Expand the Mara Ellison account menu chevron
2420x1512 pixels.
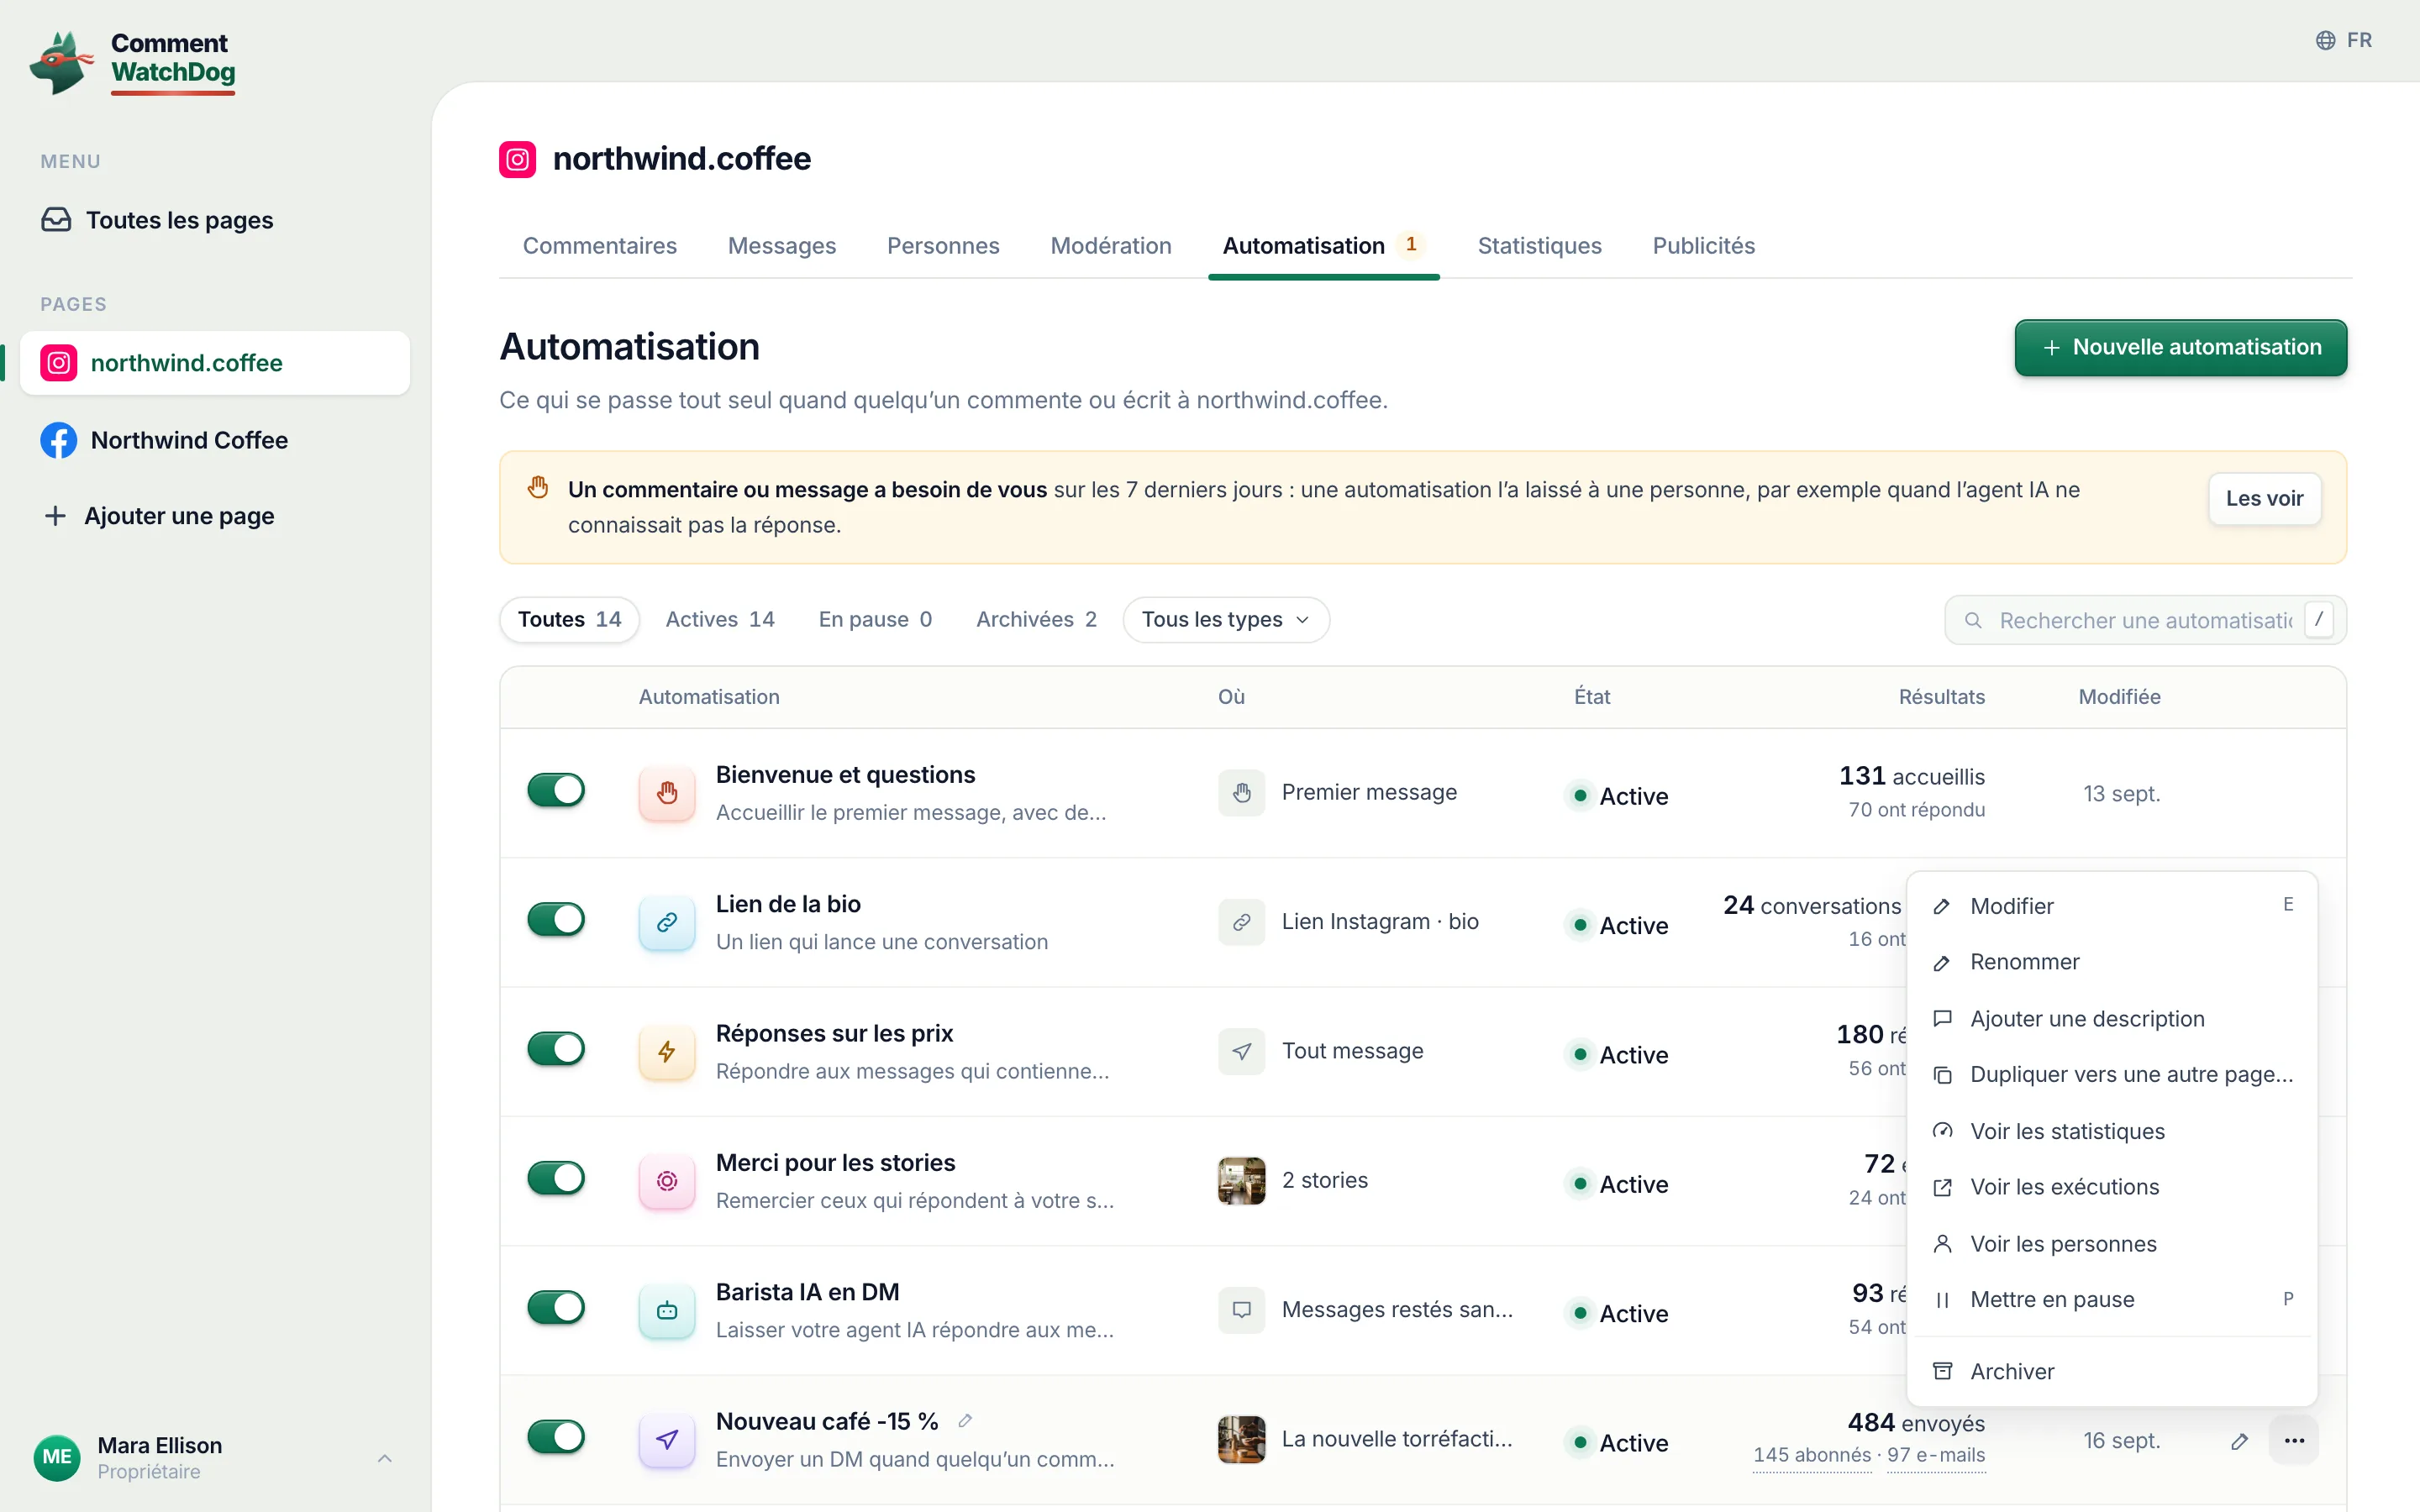384,1458
